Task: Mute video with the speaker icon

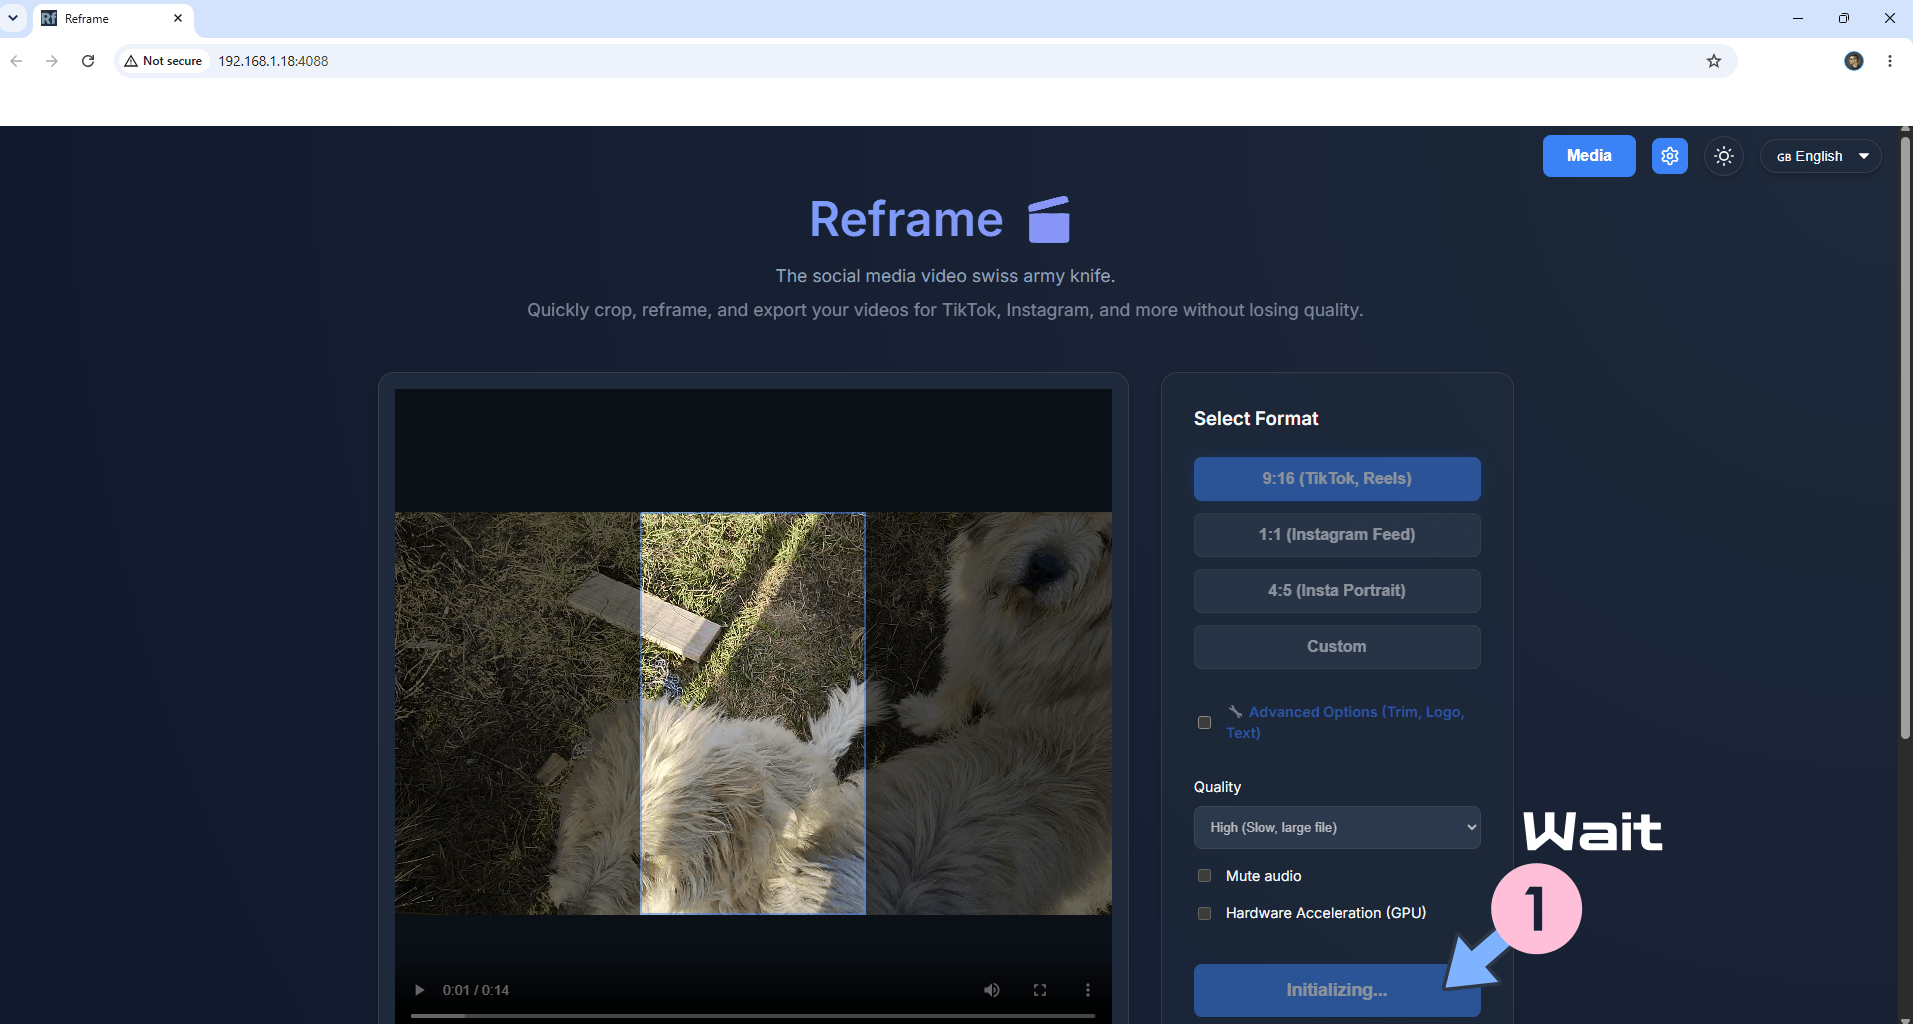Action: [991, 990]
